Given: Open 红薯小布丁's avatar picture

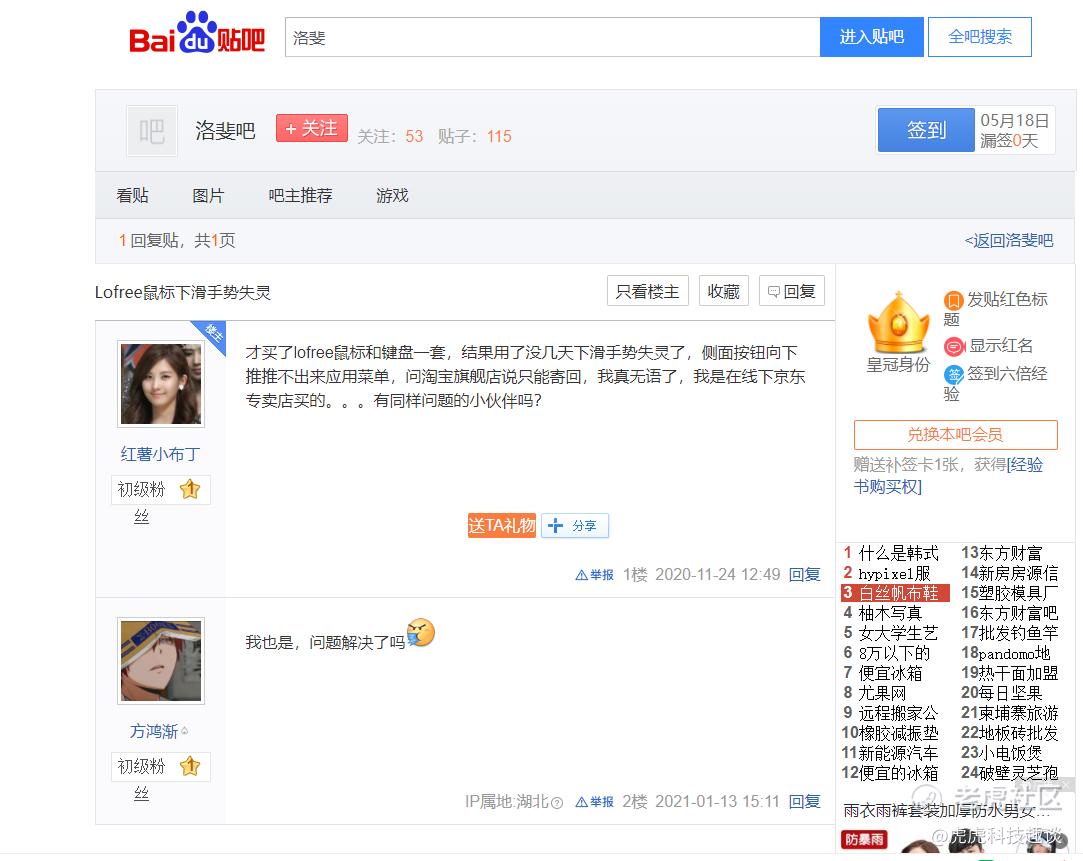Looking at the screenshot, I should (161, 384).
